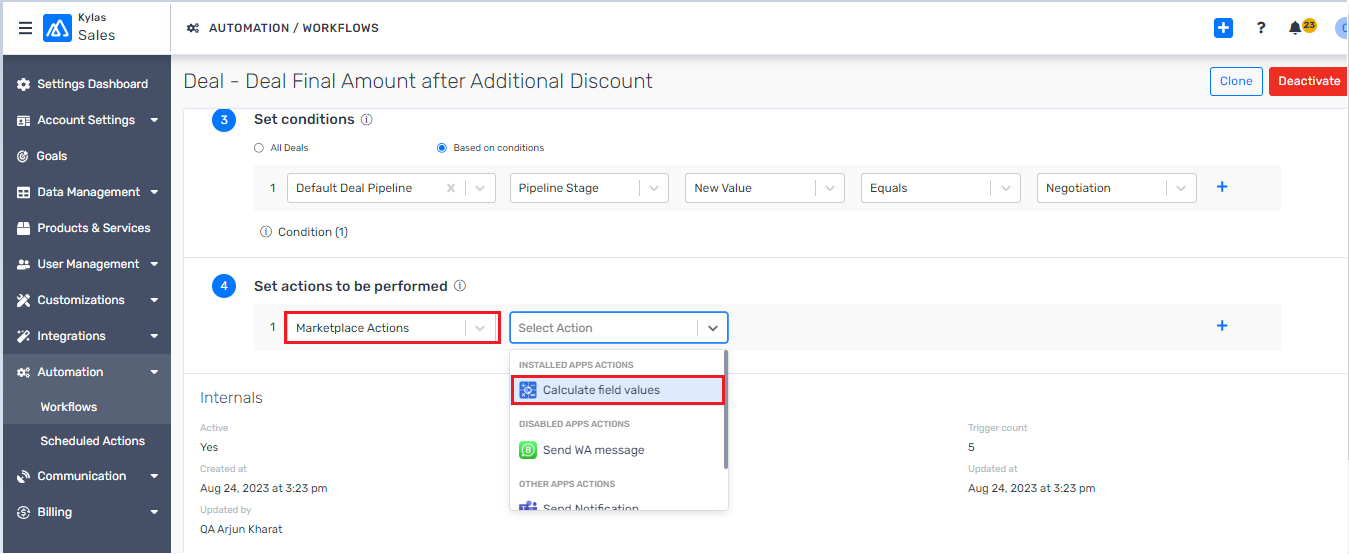Click the action dropdown list scrollbar
This screenshot has height=554, width=1349.
(726, 410)
